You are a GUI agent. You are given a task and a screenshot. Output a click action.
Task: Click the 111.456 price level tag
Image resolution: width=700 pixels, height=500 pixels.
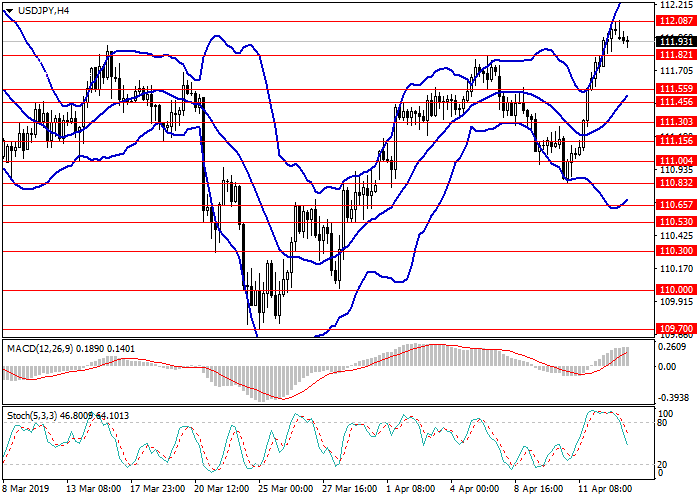point(676,102)
